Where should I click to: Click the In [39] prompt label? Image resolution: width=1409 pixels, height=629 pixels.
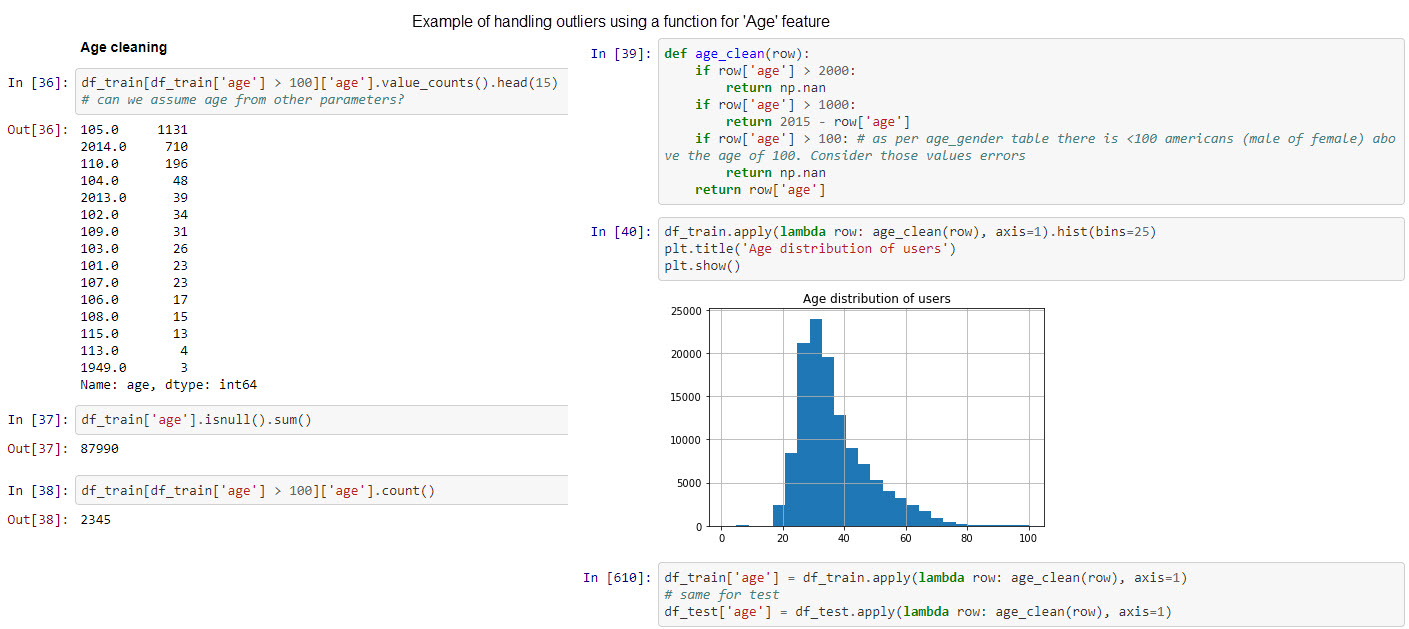pos(621,54)
